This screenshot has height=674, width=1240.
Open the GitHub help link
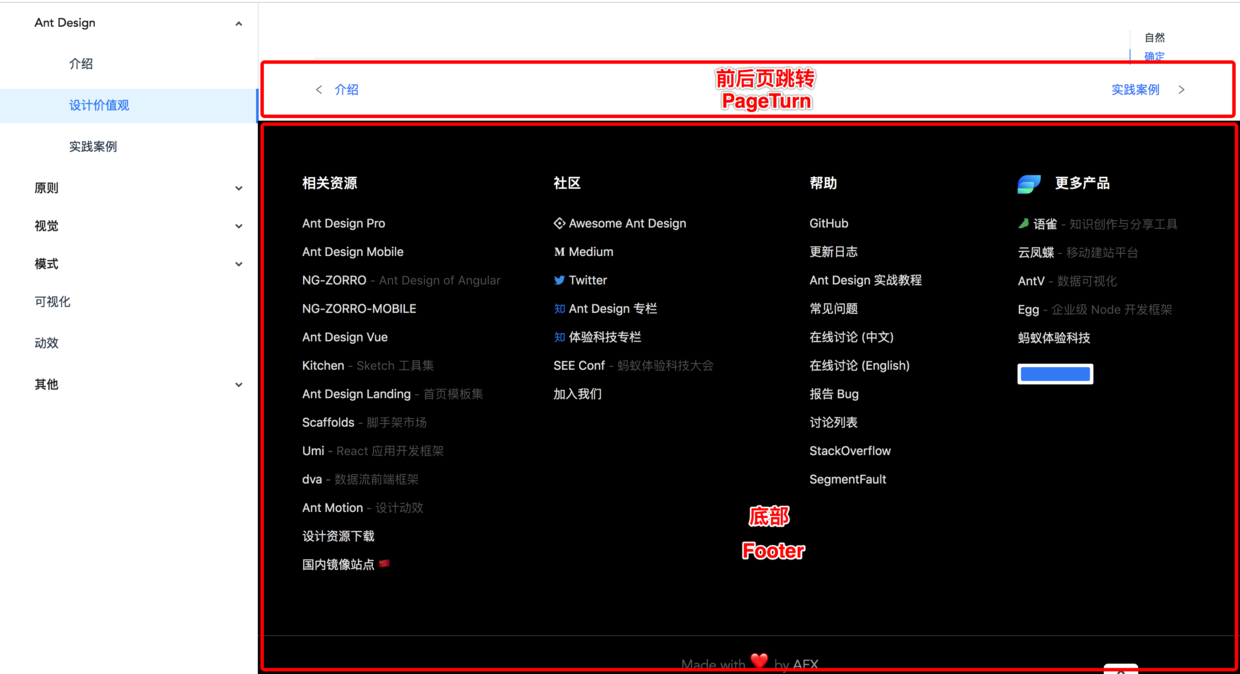coord(829,223)
